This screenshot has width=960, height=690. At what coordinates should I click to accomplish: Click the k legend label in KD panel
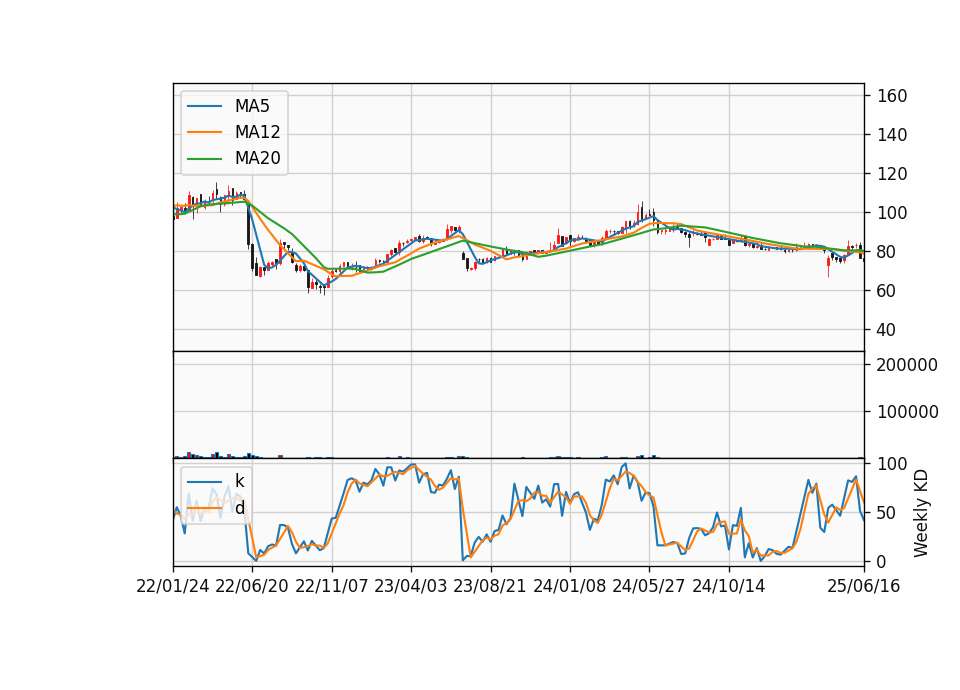(x=239, y=481)
